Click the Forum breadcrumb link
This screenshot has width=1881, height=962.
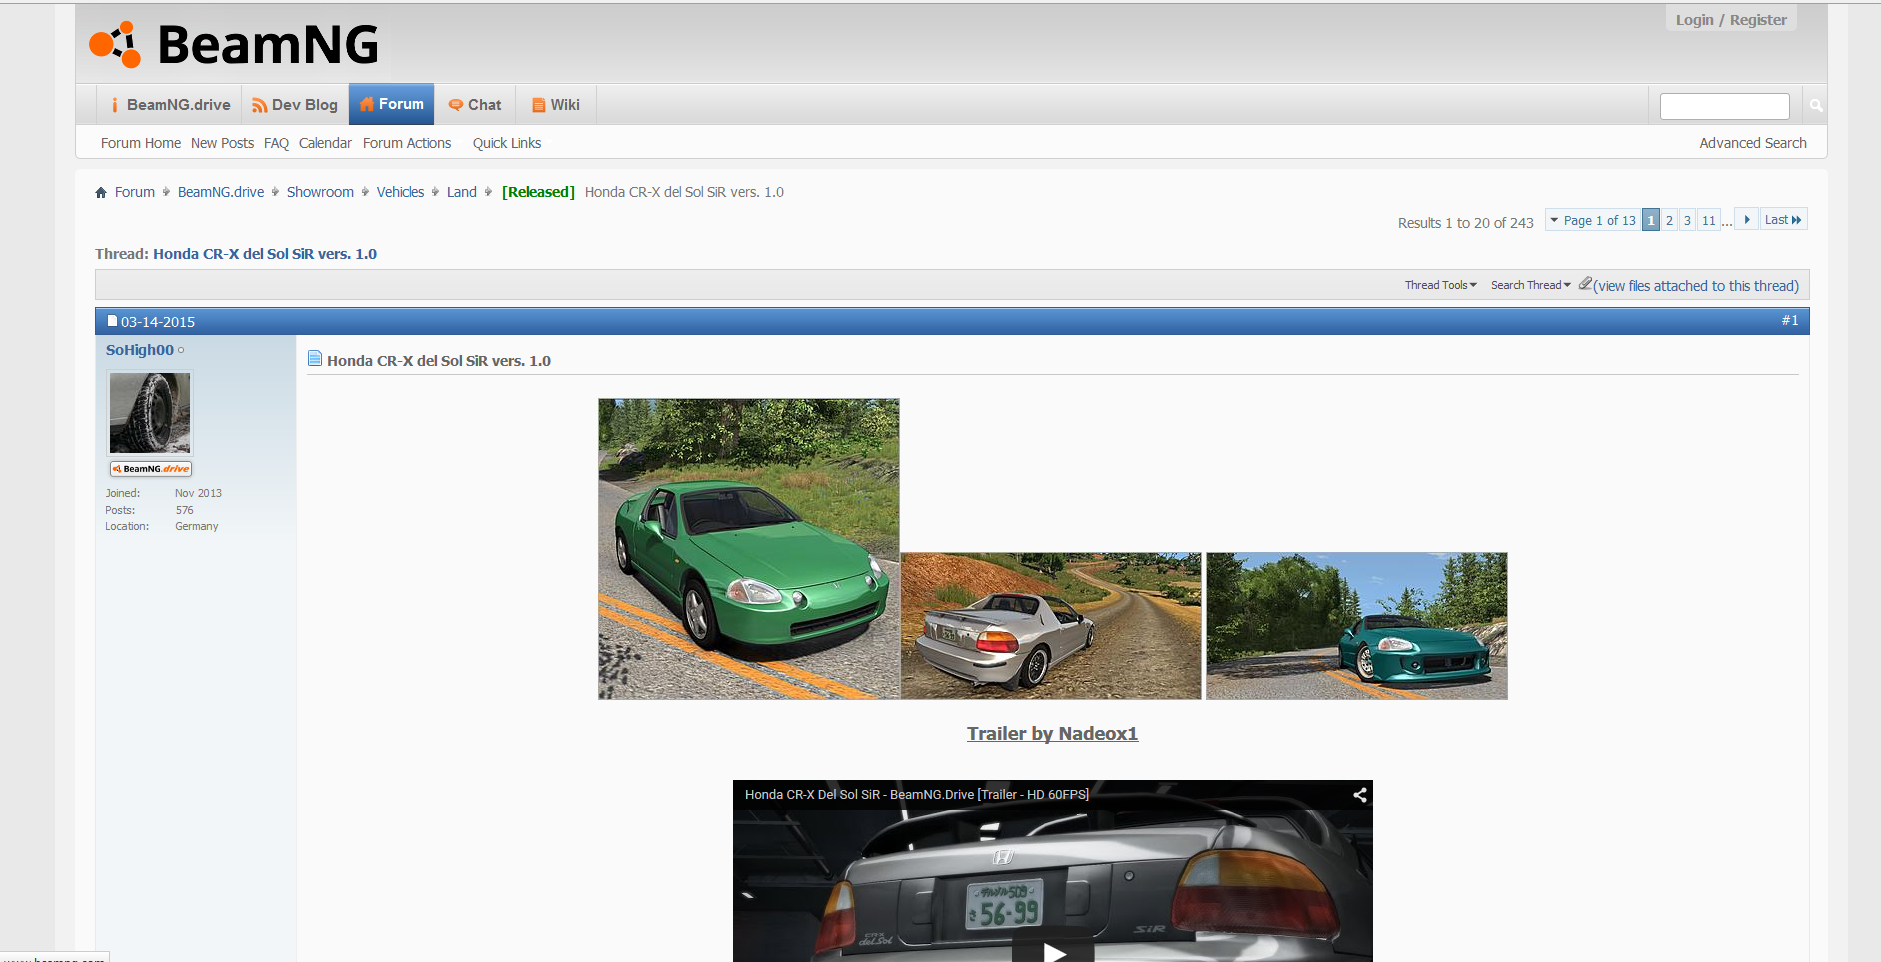tap(135, 192)
